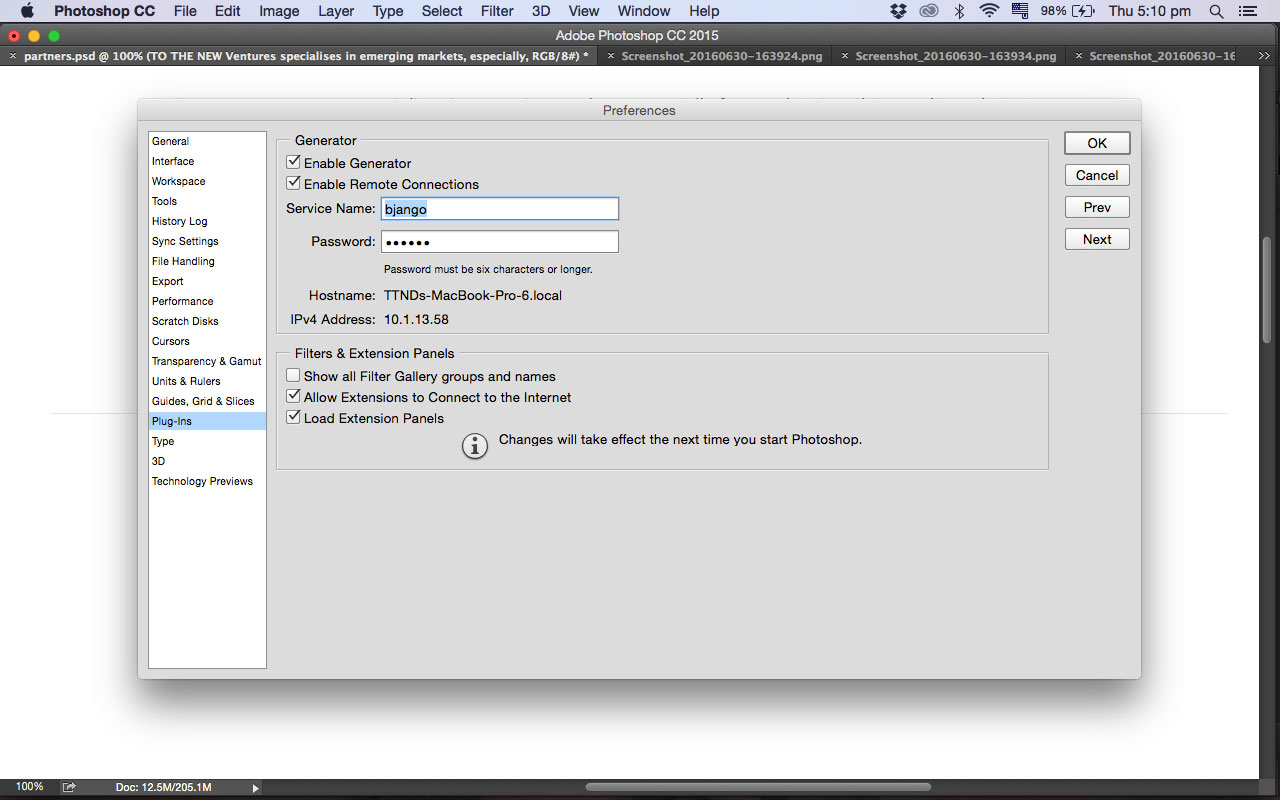
Task: Open the Window menu
Action: [644, 11]
